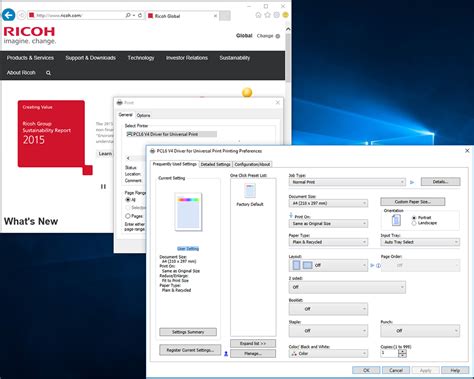The image size is (474, 379).
Task: Click the rainbow current setting page preview
Action: click(188, 212)
